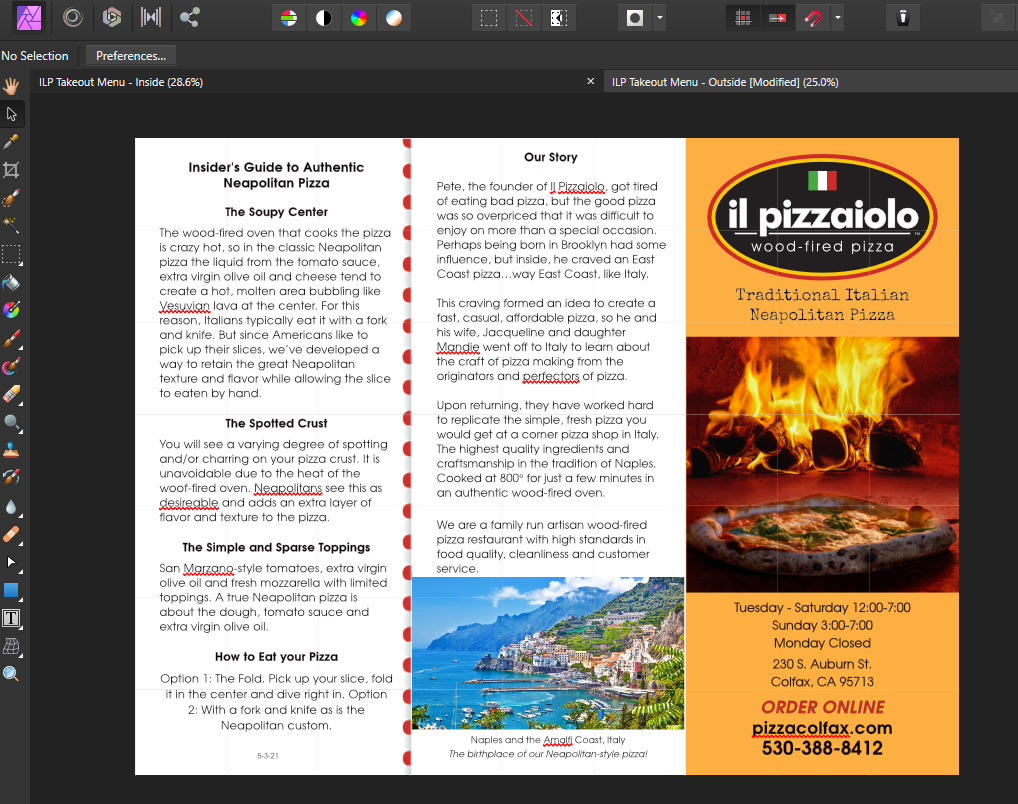Click the The Spotted Crust heading
The height and width of the screenshot is (804, 1018).
click(276, 423)
